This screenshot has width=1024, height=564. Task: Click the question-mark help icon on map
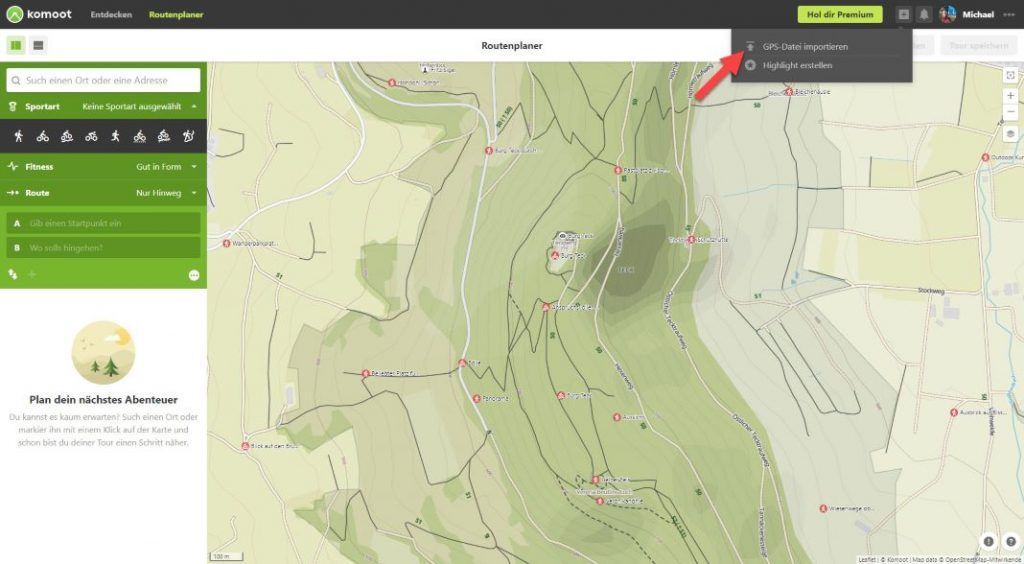pos(1010,541)
